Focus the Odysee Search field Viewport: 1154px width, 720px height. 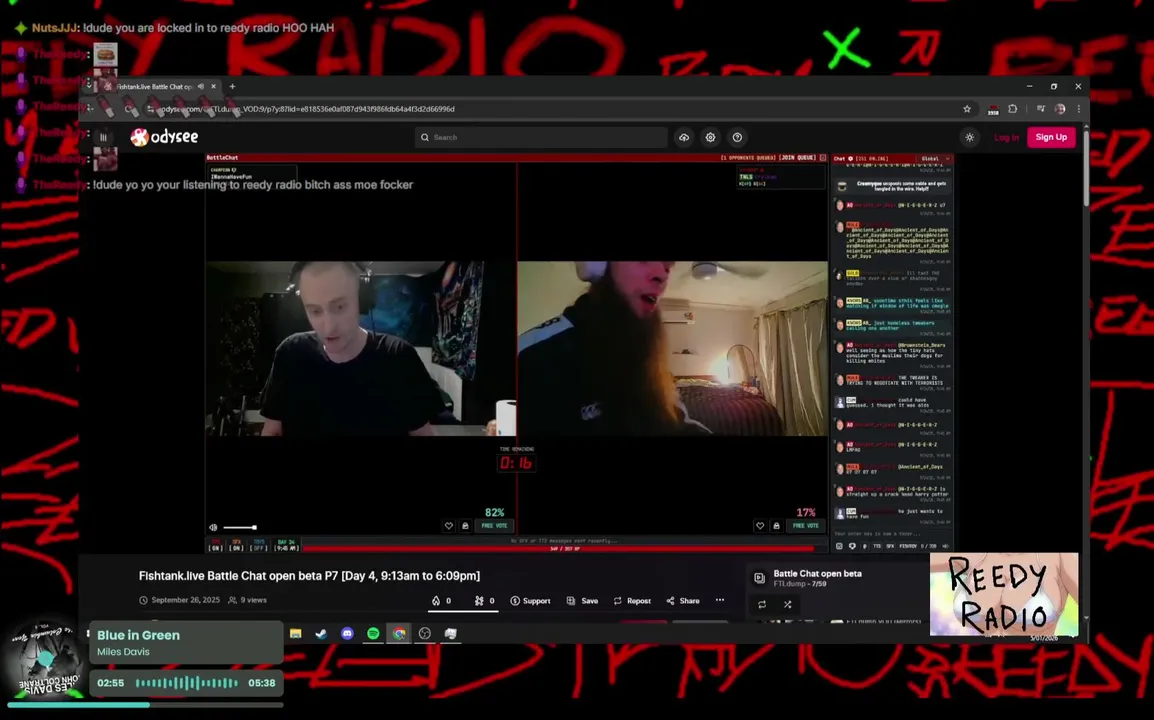541,137
